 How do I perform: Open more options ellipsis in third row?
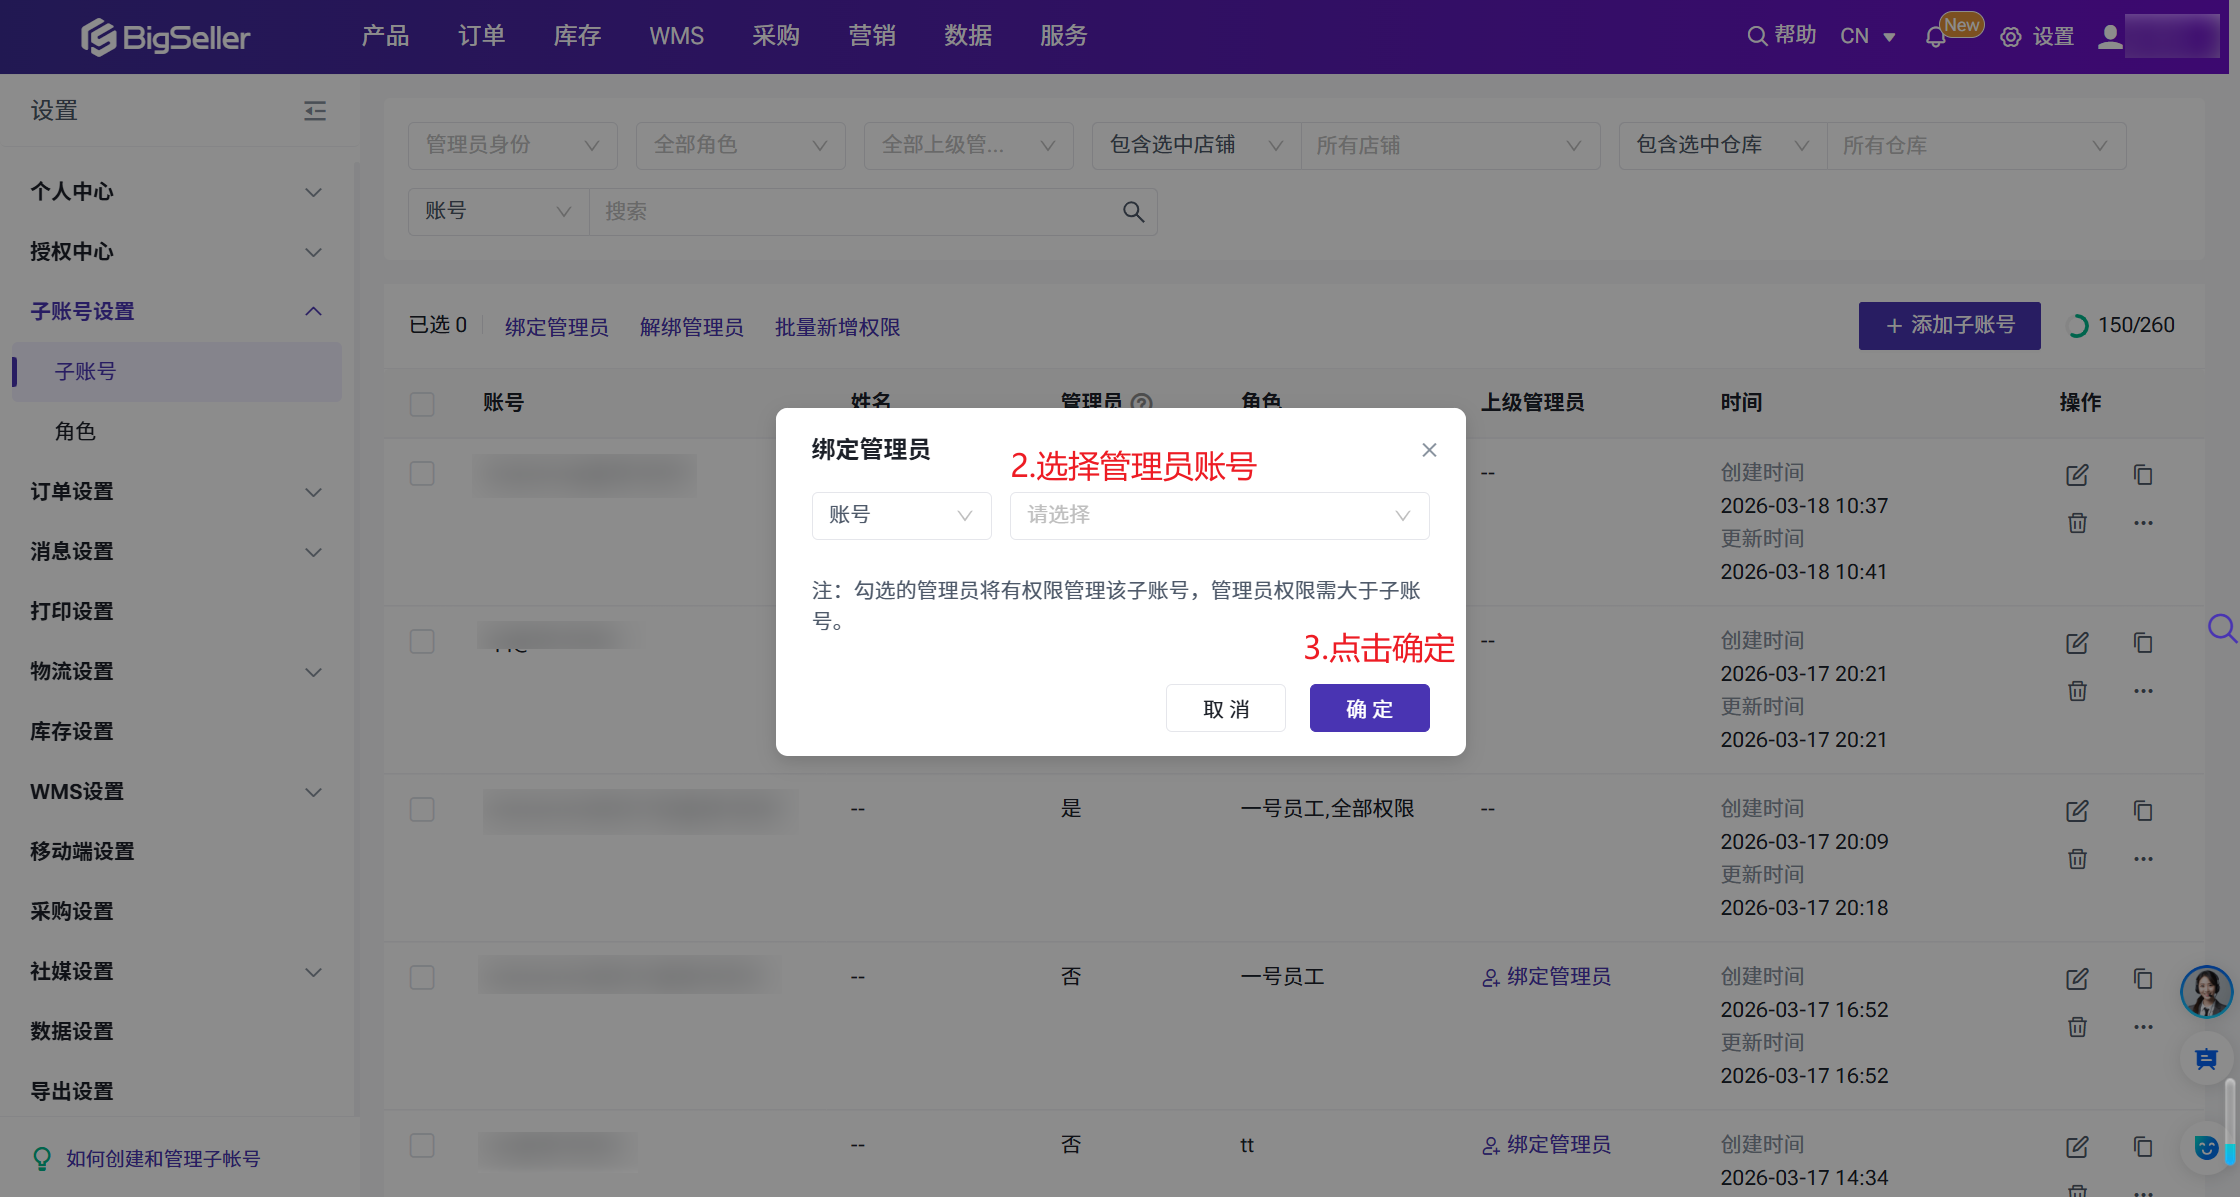(x=2143, y=859)
